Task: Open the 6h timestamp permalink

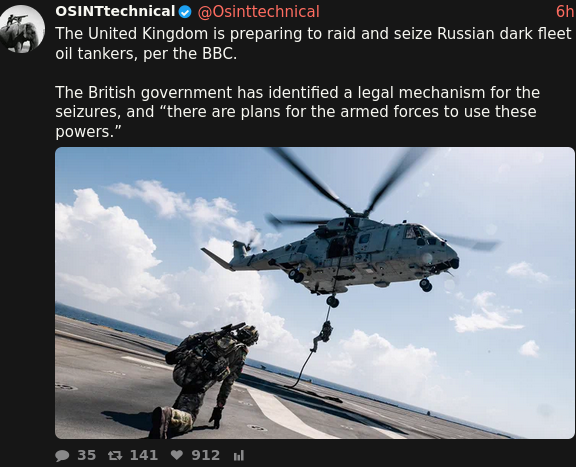Action: pyautogui.click(x=565, y=12)
